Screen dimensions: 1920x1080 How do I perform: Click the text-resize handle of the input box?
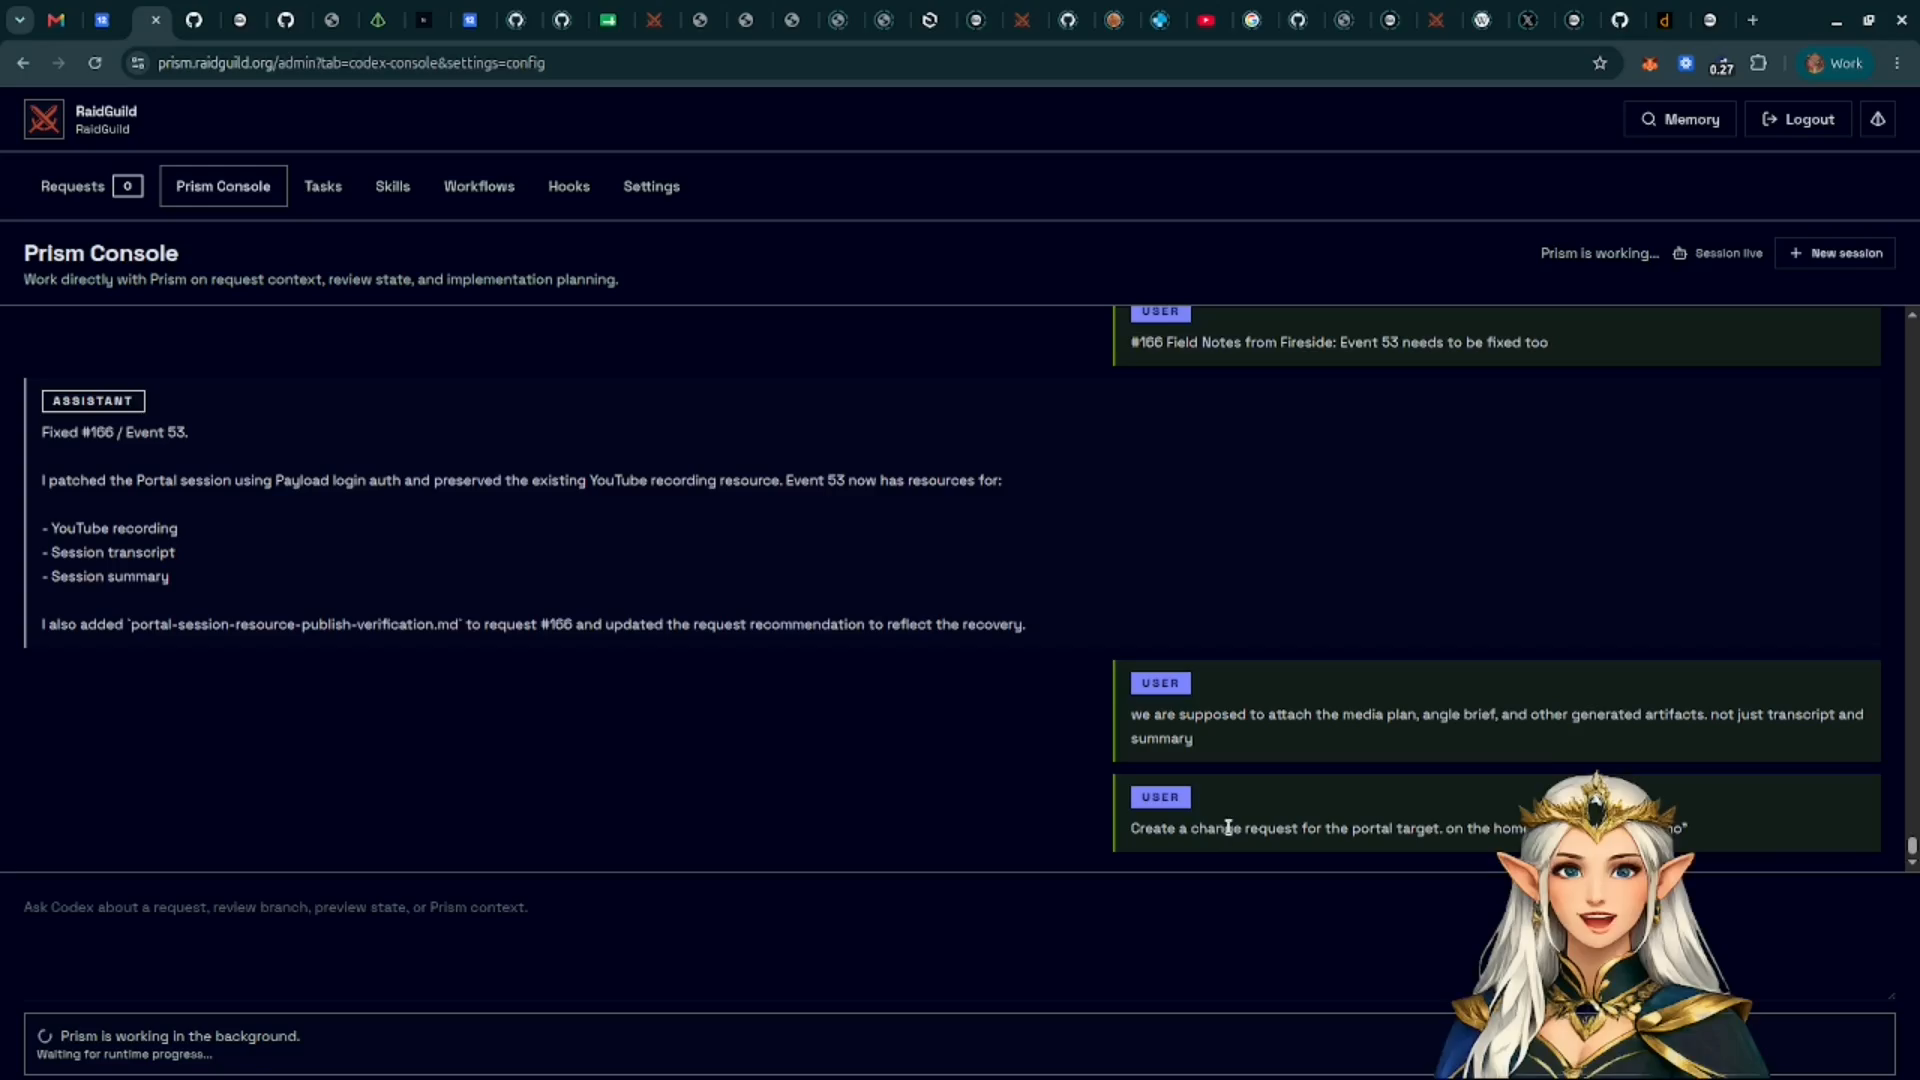click(x=1890, y=994)
